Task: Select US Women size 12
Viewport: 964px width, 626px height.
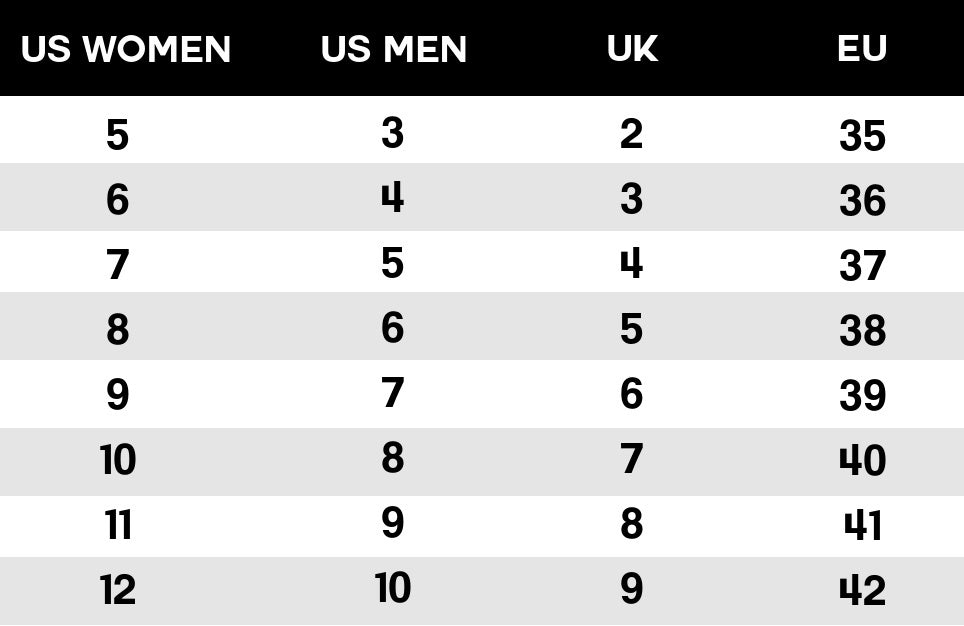Action: tap(118, 590)
